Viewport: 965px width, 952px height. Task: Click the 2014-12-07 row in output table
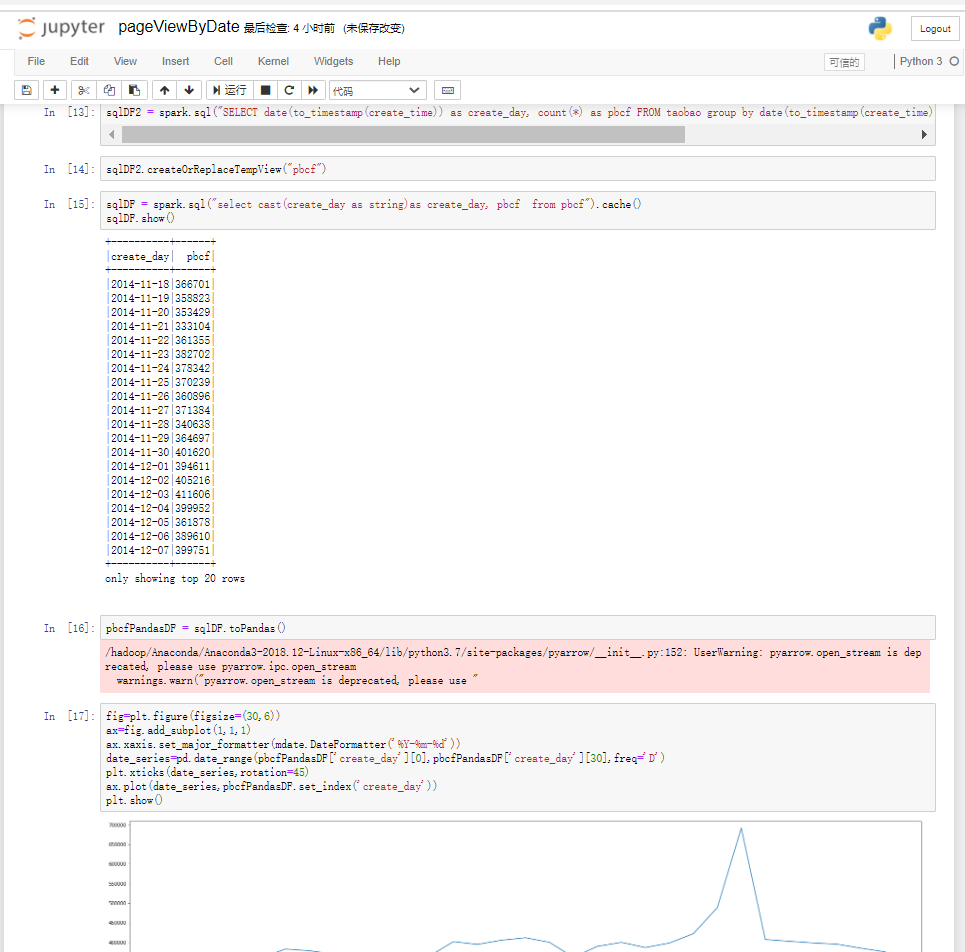click(x=161, y=550)
